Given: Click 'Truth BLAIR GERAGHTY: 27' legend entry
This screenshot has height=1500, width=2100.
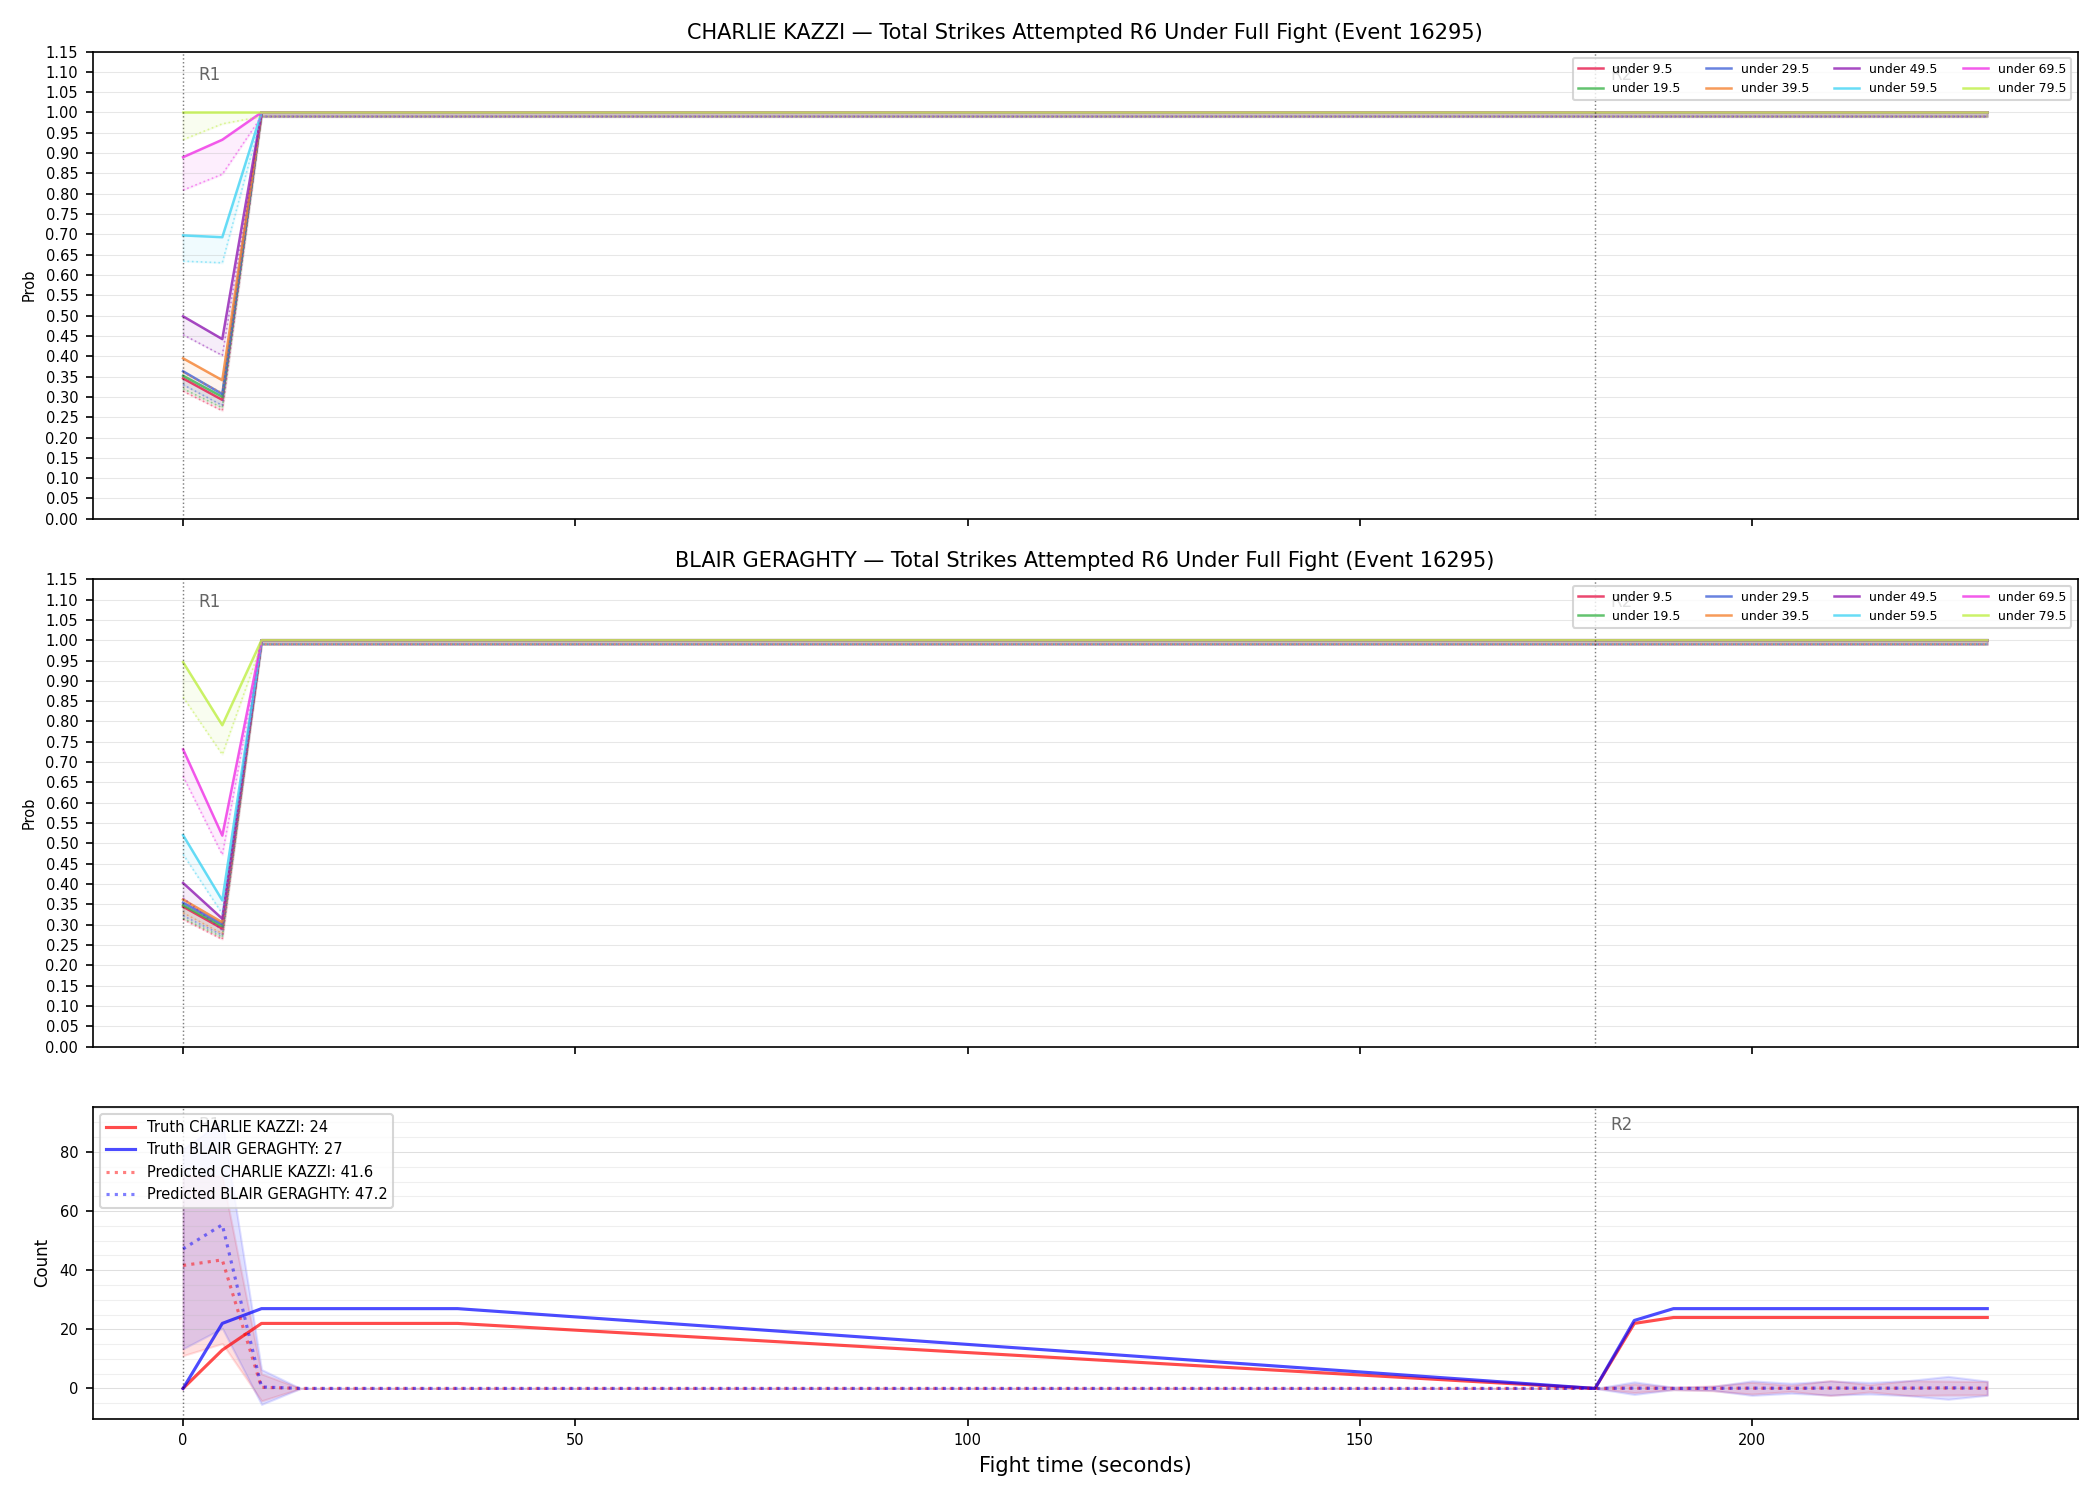Looking at the screenshot, I should [x=224, y=1149].
